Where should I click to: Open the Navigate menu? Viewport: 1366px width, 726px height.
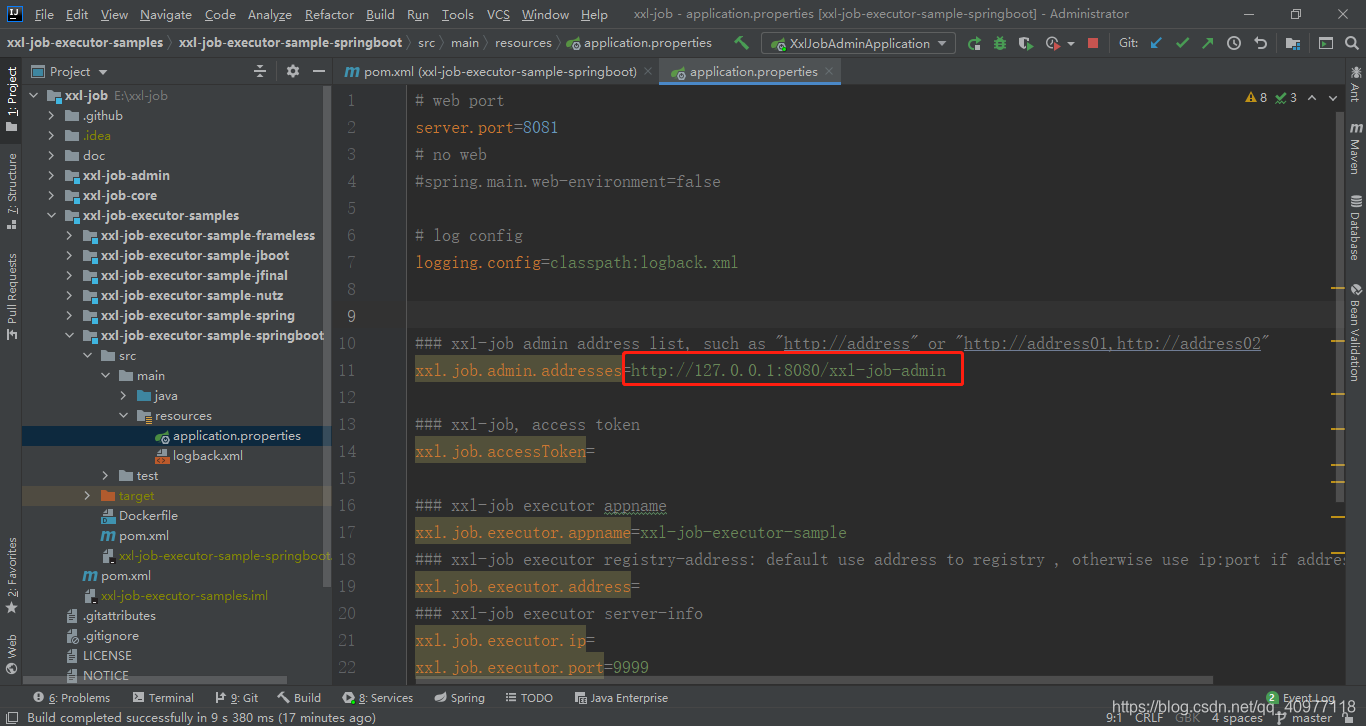coord(166,14)
